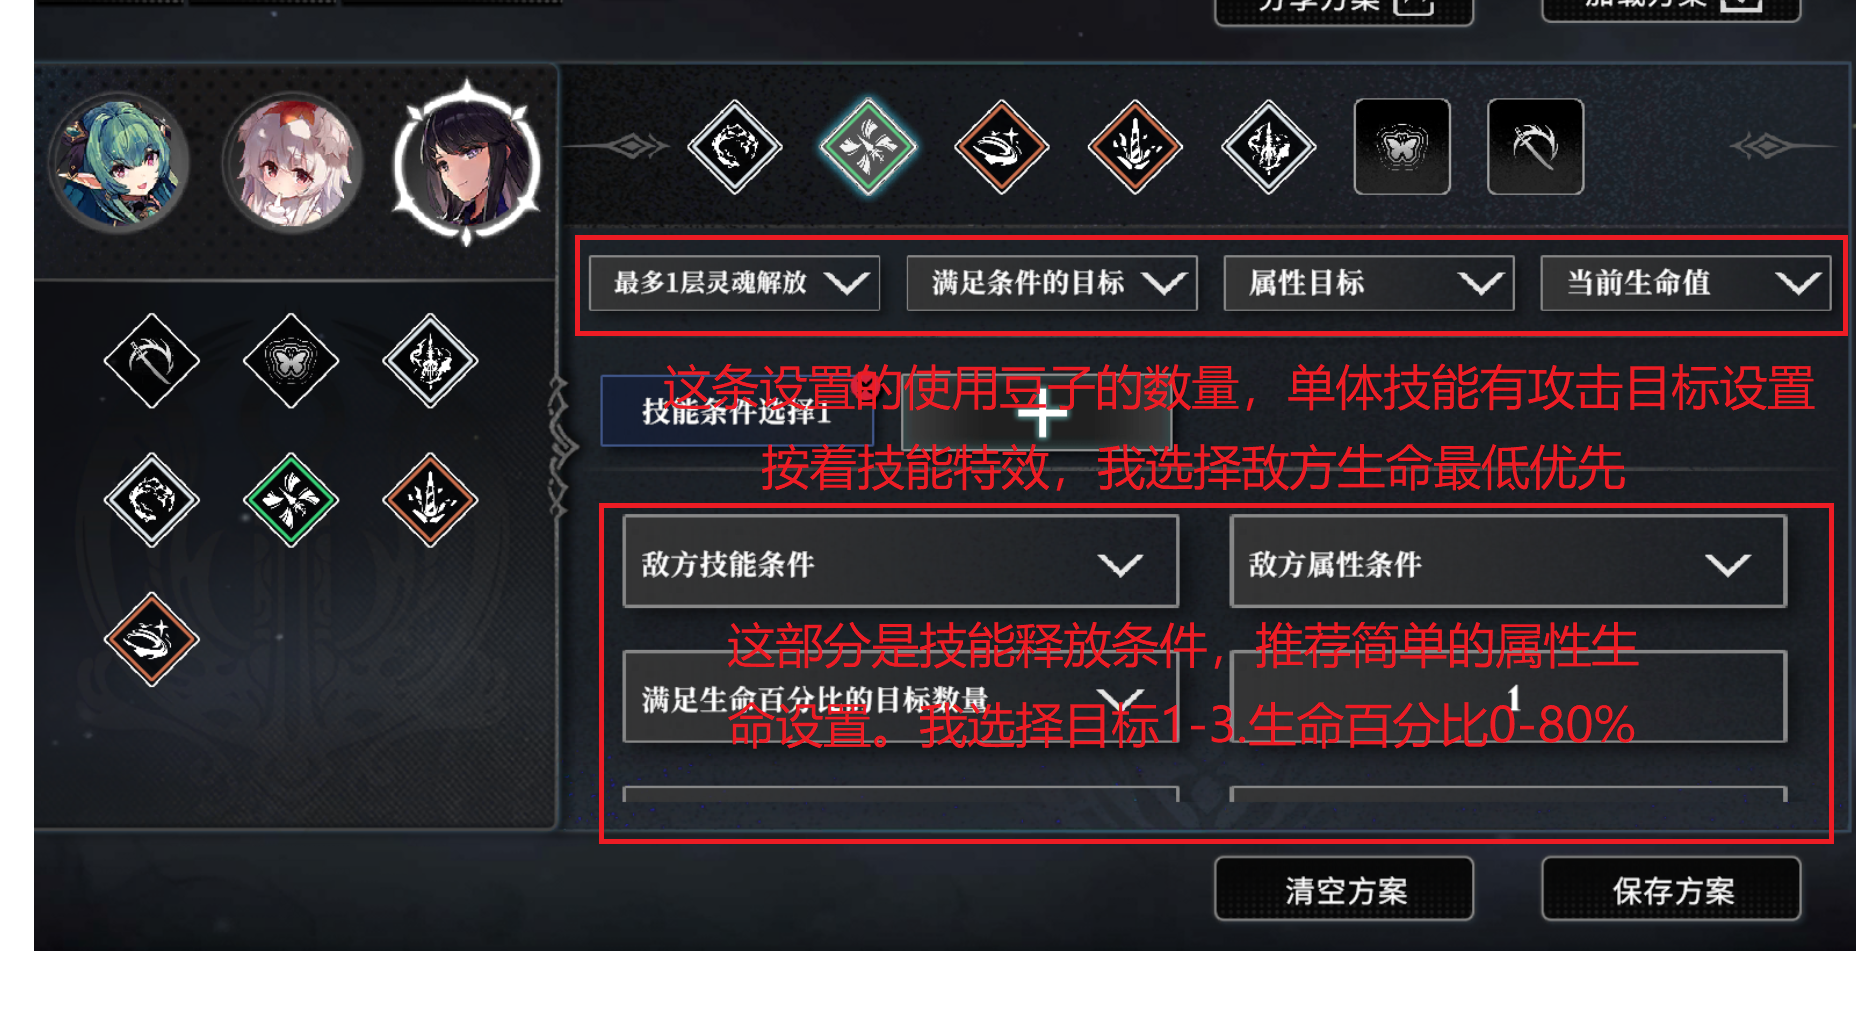Pick the orange swirl skill at grid bottom

152,639
